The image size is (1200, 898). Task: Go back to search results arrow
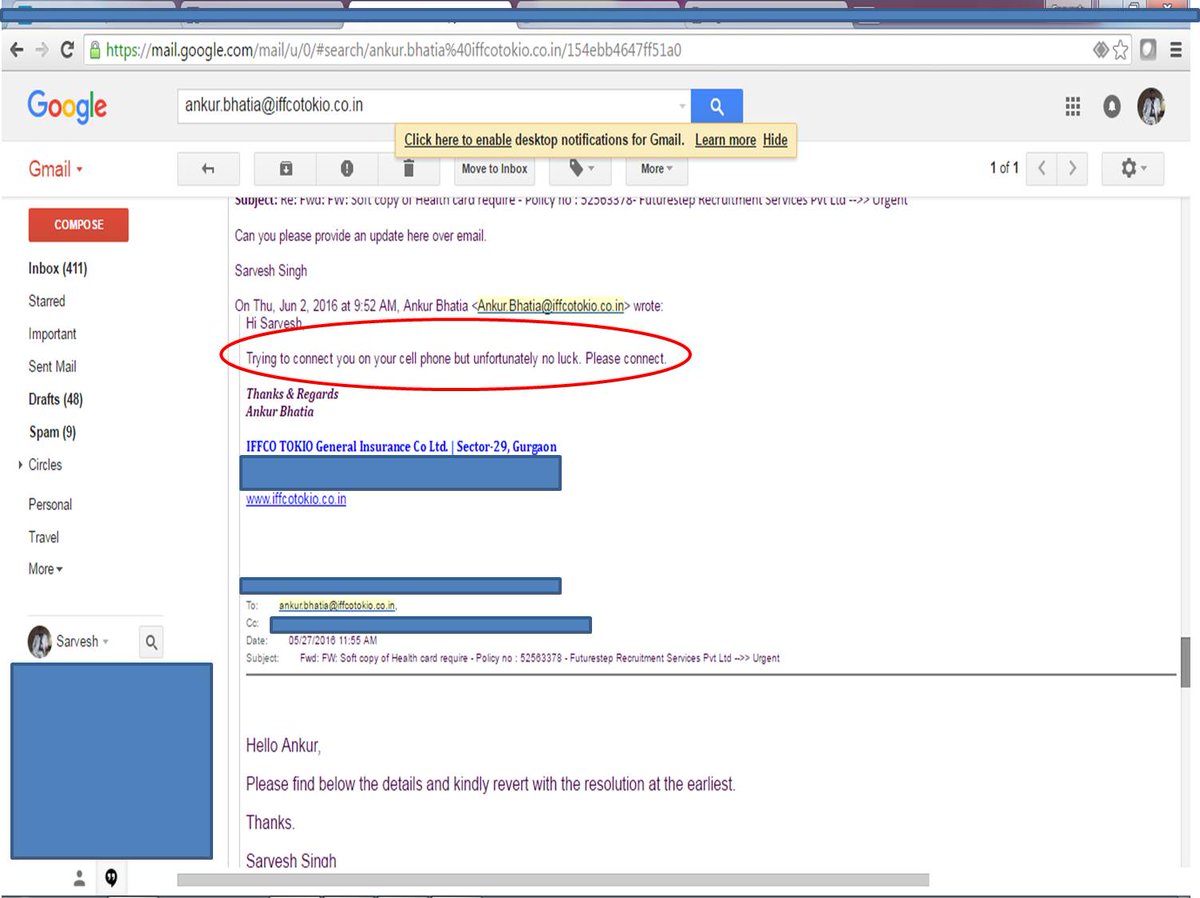208,169
